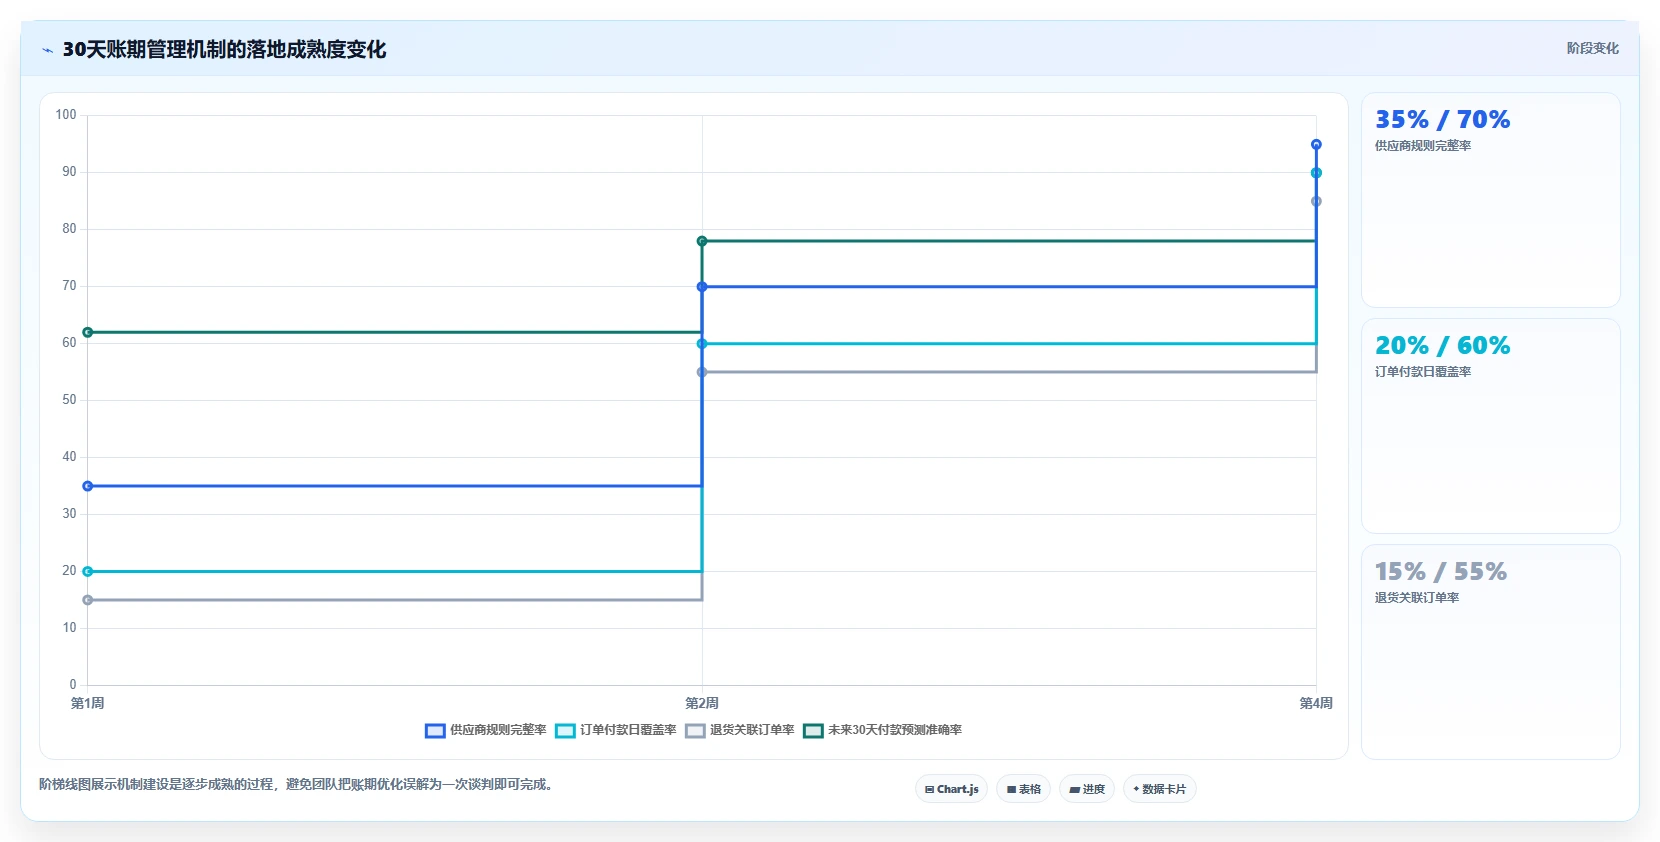
Task: Click the cyan 订单付款日覆盖率 legend swatch
Action: [x=565, y=731]
